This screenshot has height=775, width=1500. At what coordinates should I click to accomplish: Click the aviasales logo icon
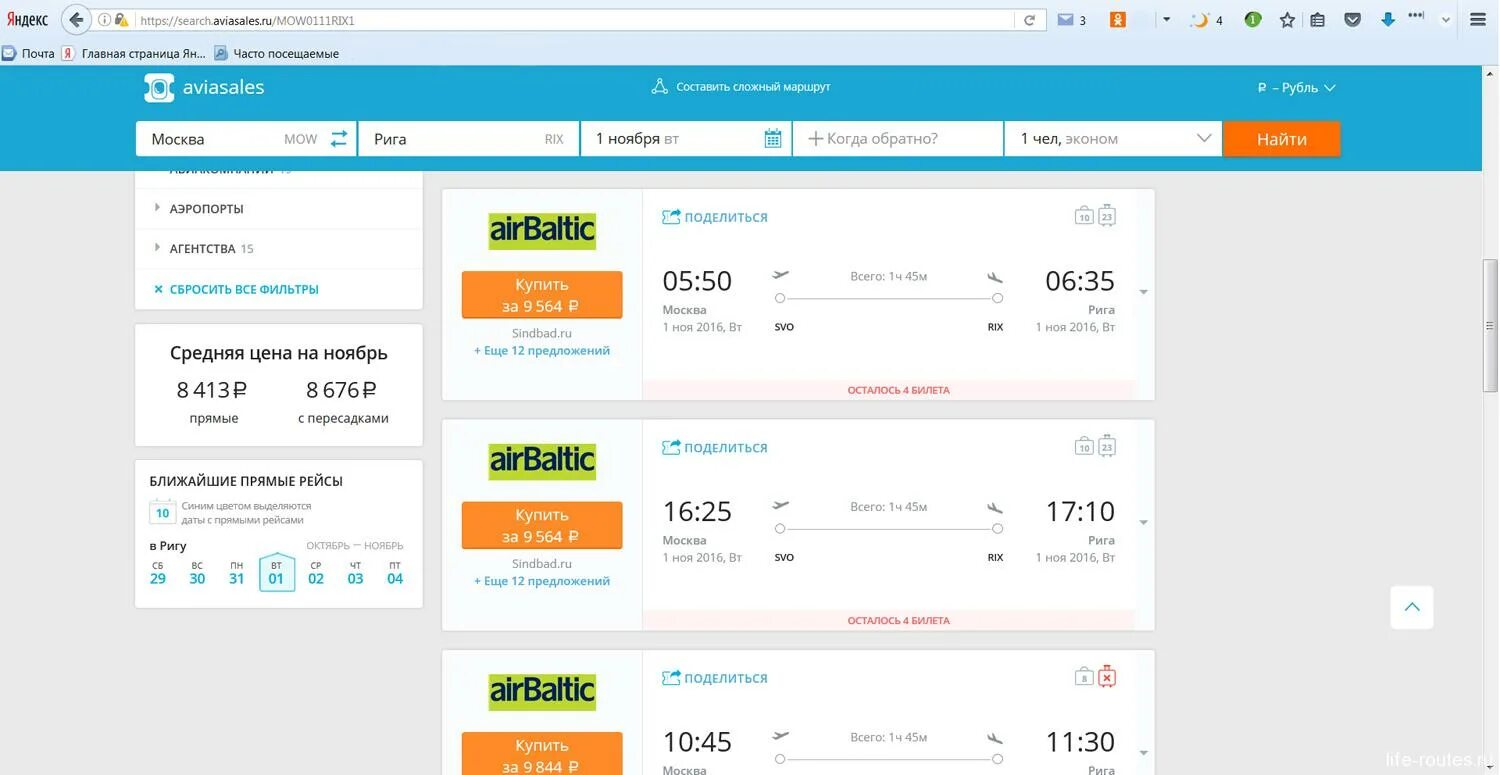(x=159, y=88)
